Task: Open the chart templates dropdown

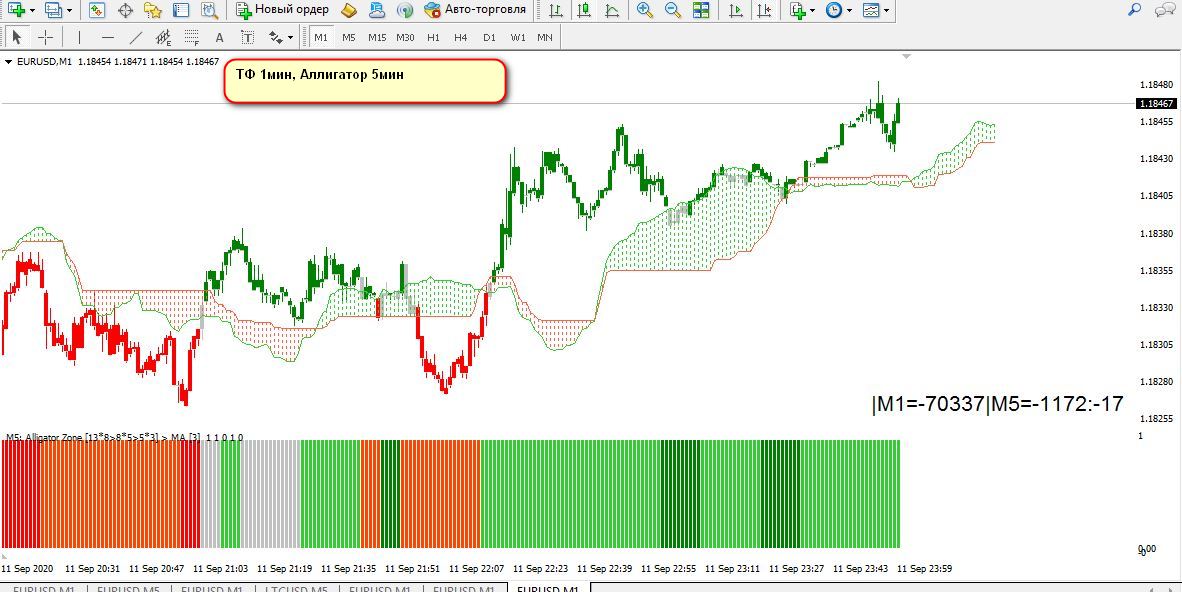Action: (886, 11)
